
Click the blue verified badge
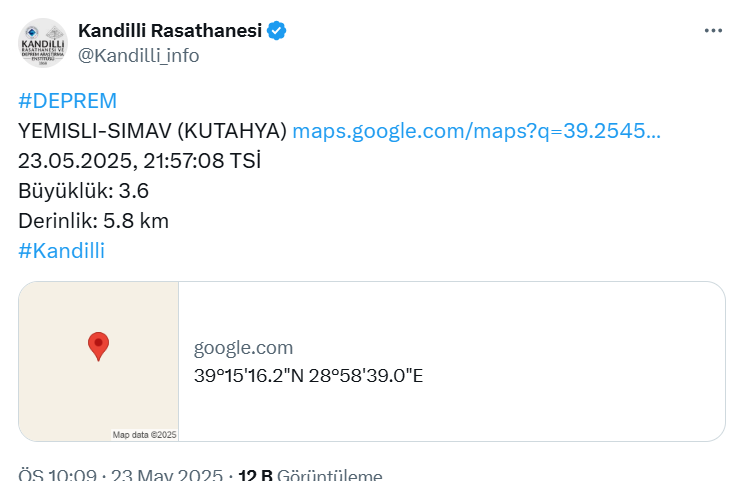[x=276, y=31]
